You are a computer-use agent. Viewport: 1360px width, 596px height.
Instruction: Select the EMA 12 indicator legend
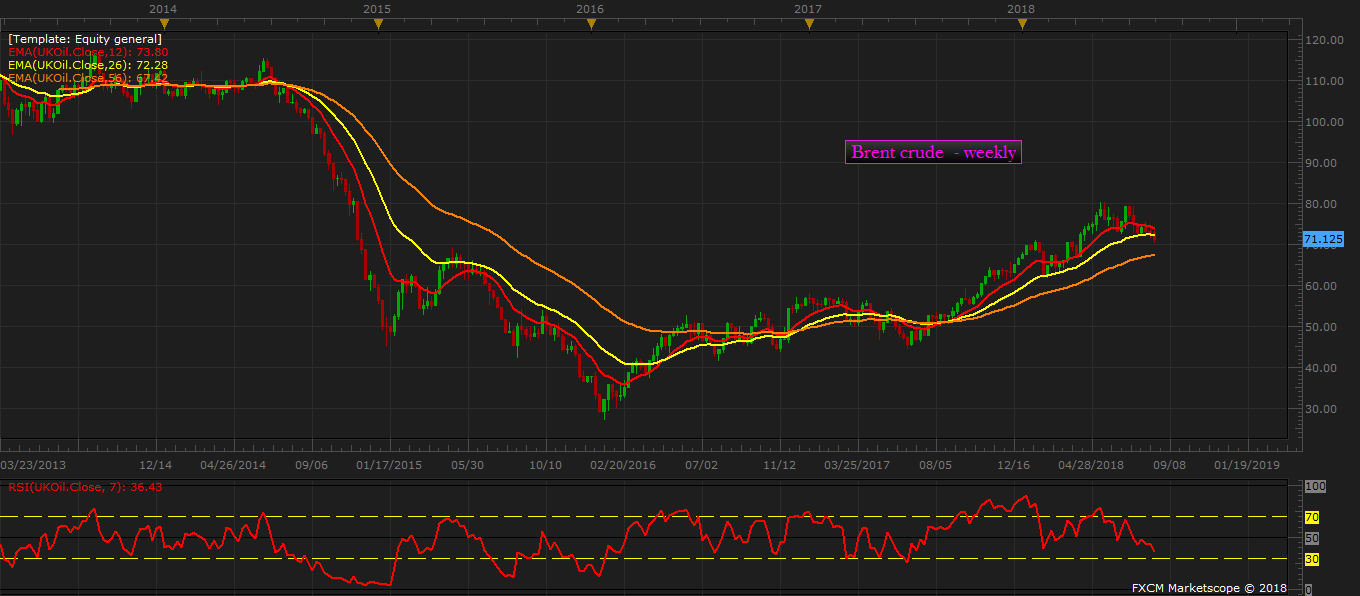pos(88,52)
